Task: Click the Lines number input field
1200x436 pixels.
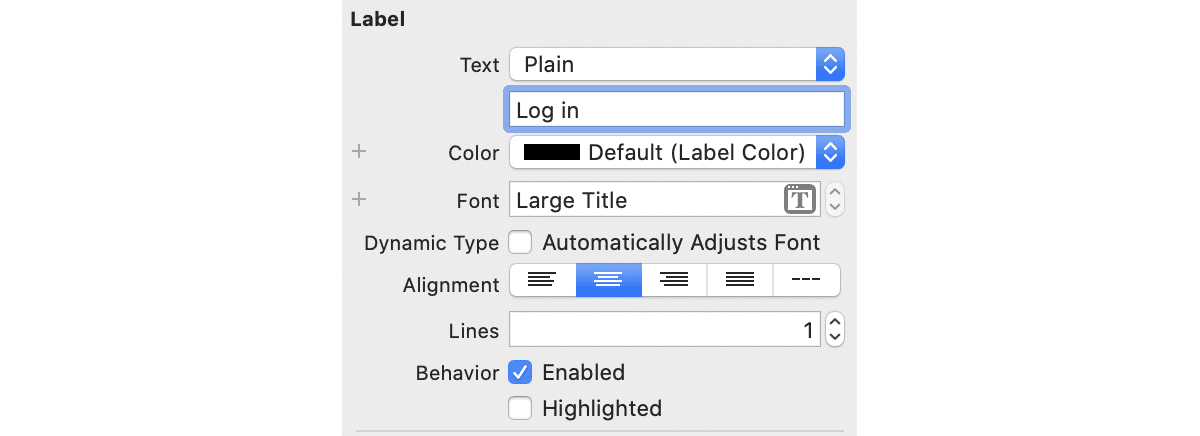Action: coord(664,329)
